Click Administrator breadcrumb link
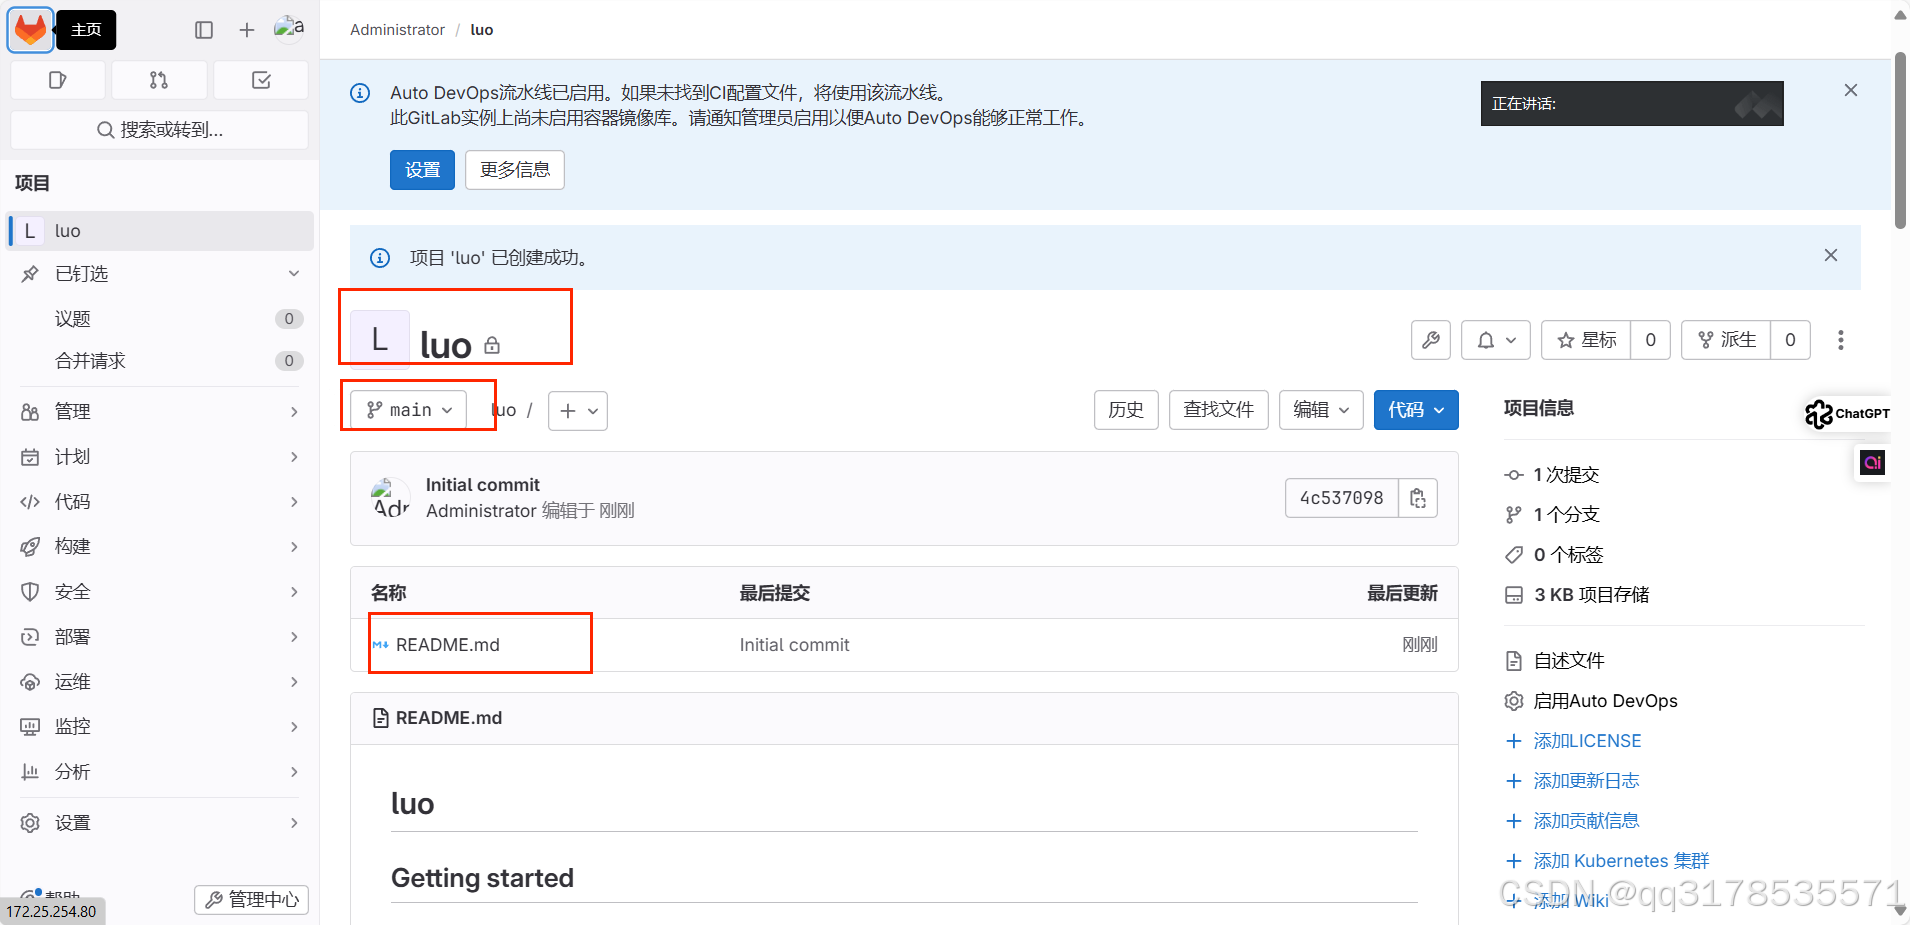1910x925 pixels. (397, 30)
